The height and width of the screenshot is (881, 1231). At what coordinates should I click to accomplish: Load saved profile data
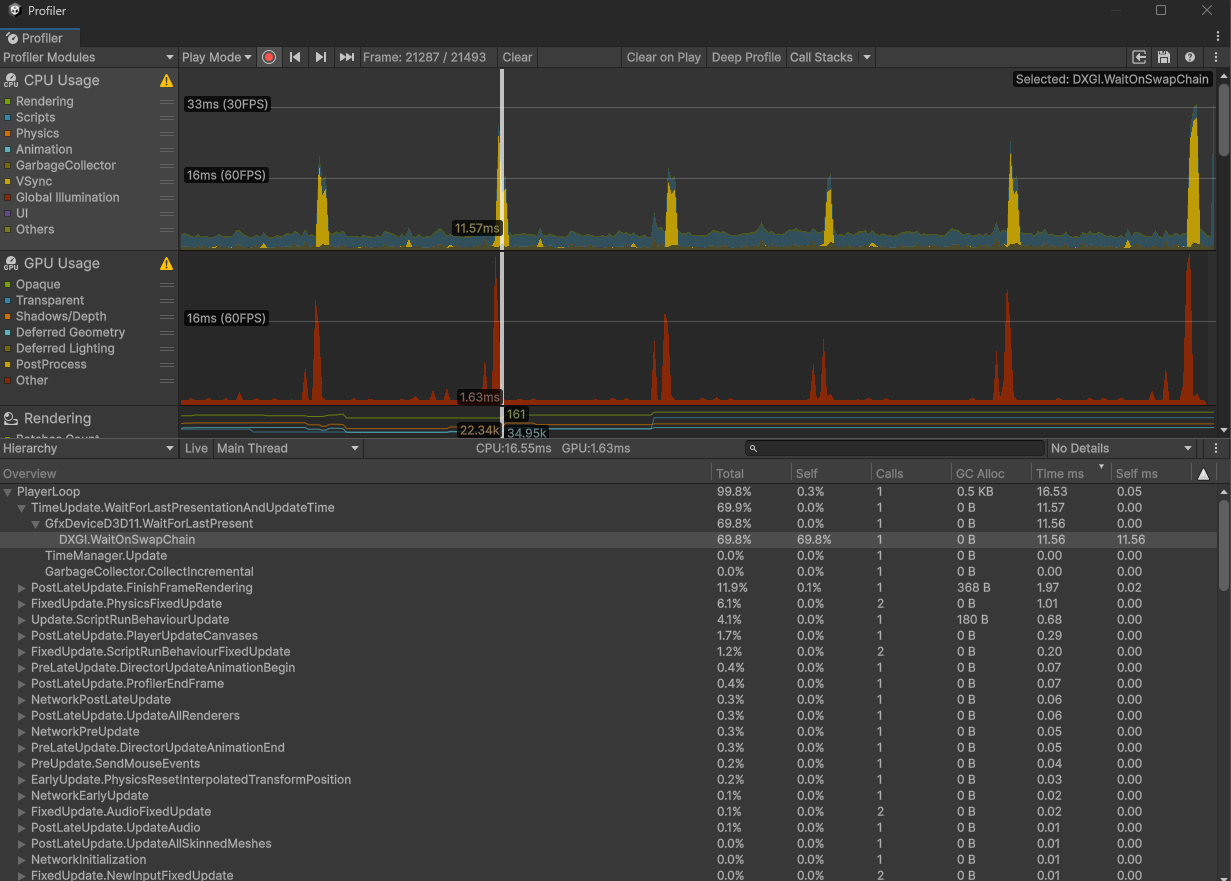click(1139, 57)
